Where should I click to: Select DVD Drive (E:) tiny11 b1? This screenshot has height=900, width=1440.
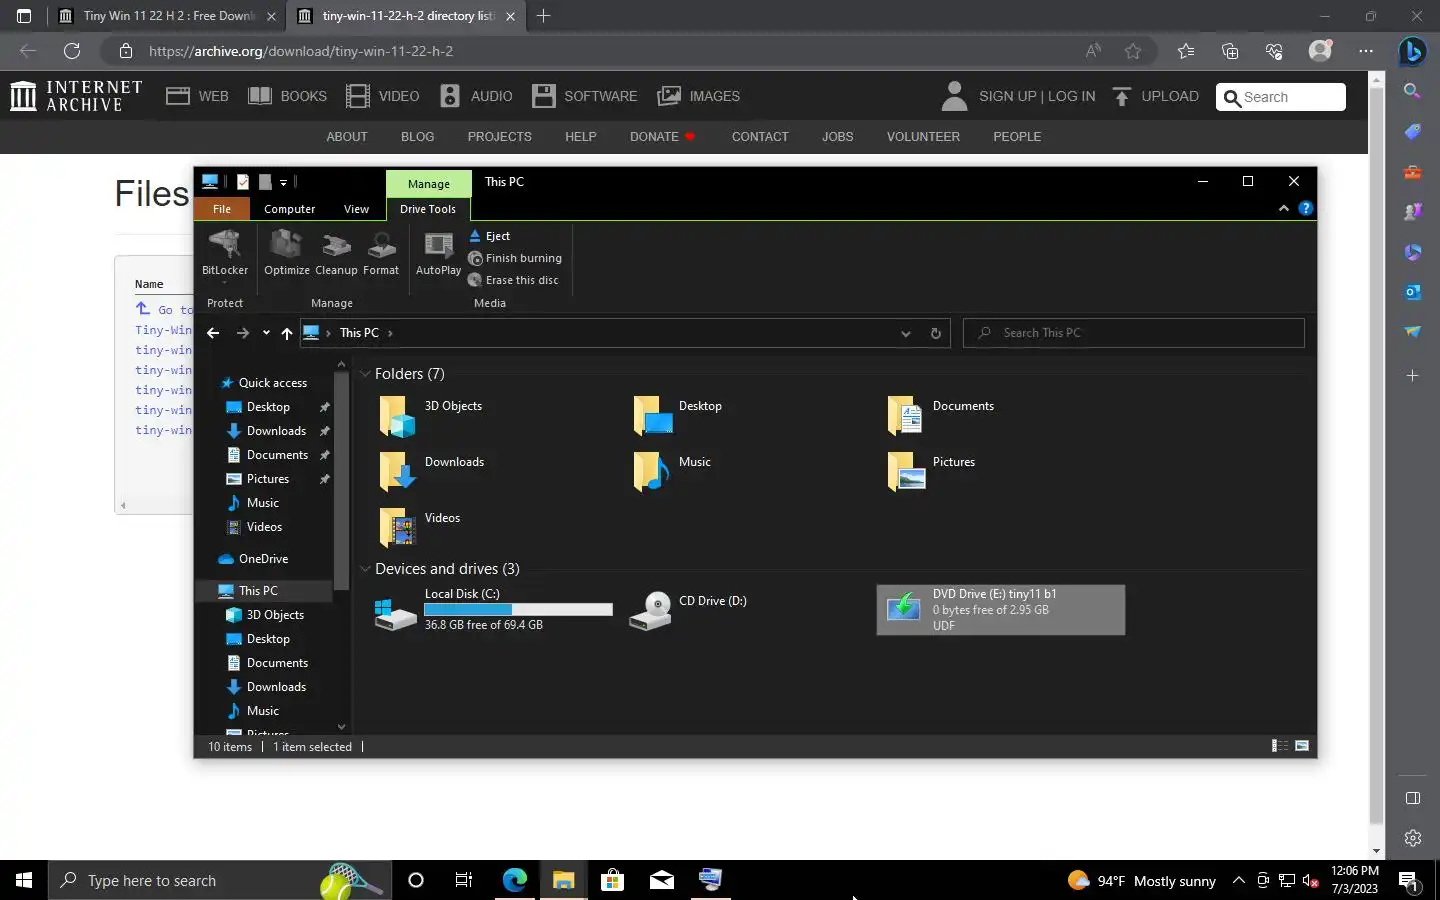[x=1000, y=609]
